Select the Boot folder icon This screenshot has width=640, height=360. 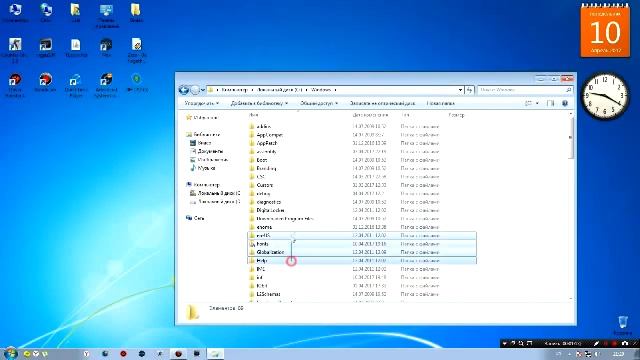pos(252,160)
